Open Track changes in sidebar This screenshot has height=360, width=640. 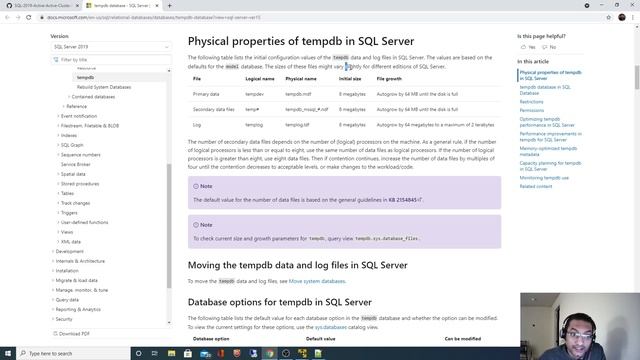[x=76, y=203]
